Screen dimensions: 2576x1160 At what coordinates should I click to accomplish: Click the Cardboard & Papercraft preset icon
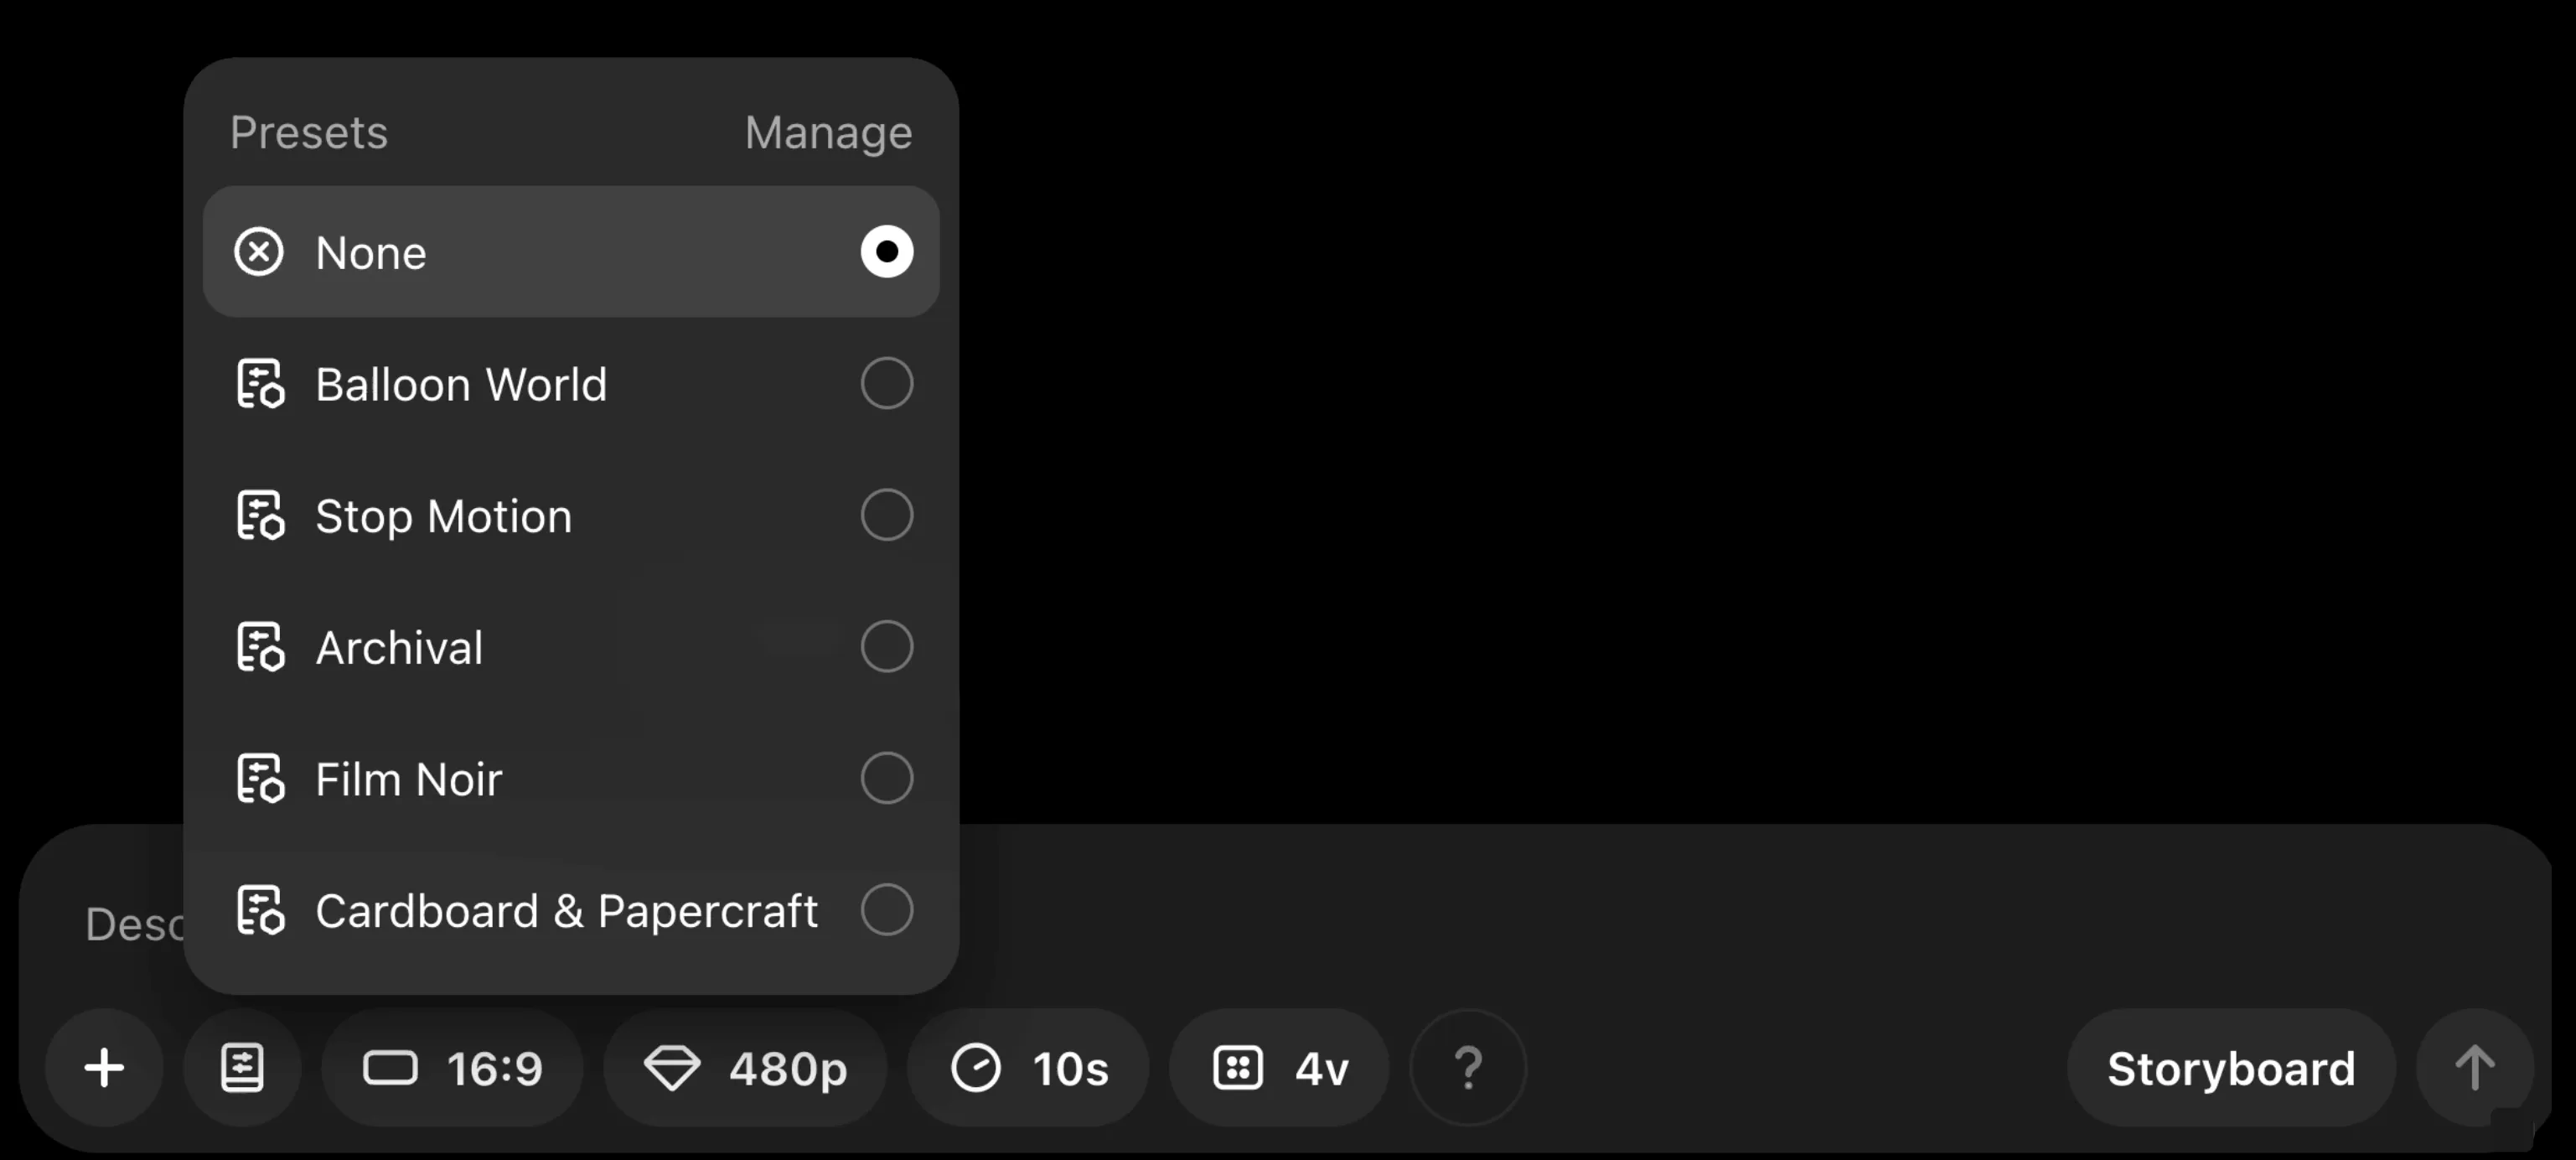[x=260, y=911]
